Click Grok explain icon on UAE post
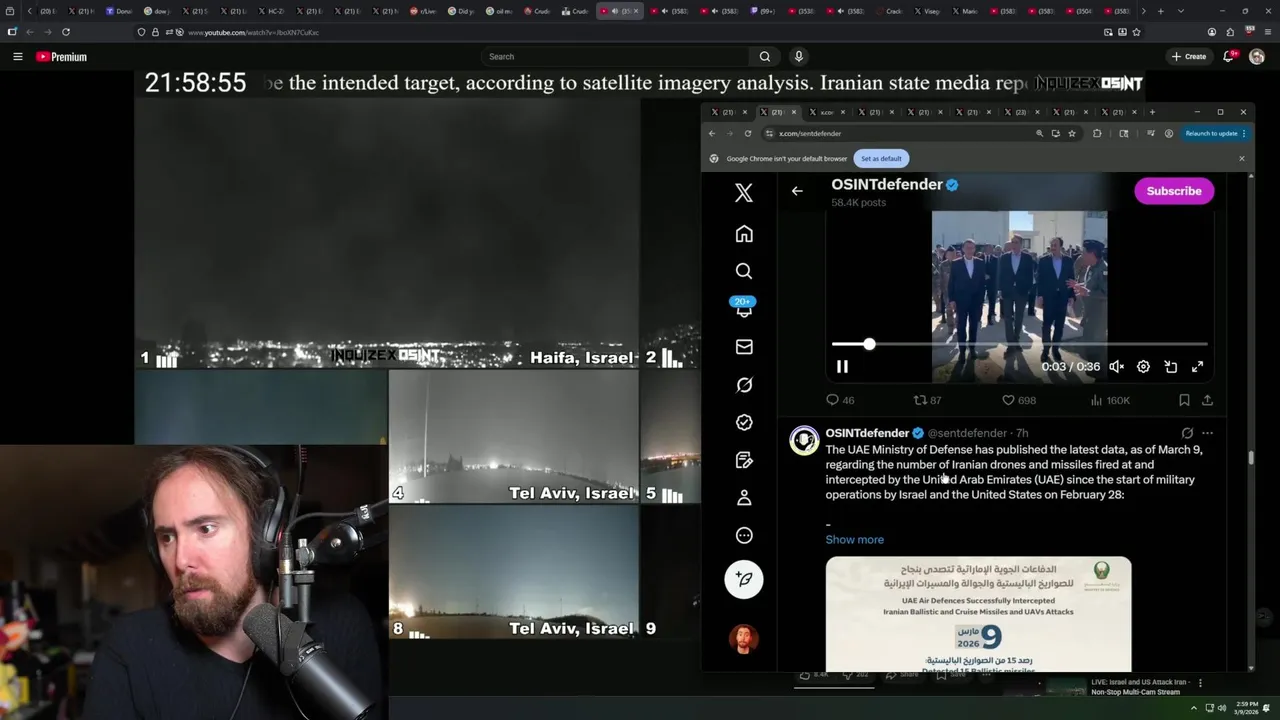 (x=1187, y=433)
